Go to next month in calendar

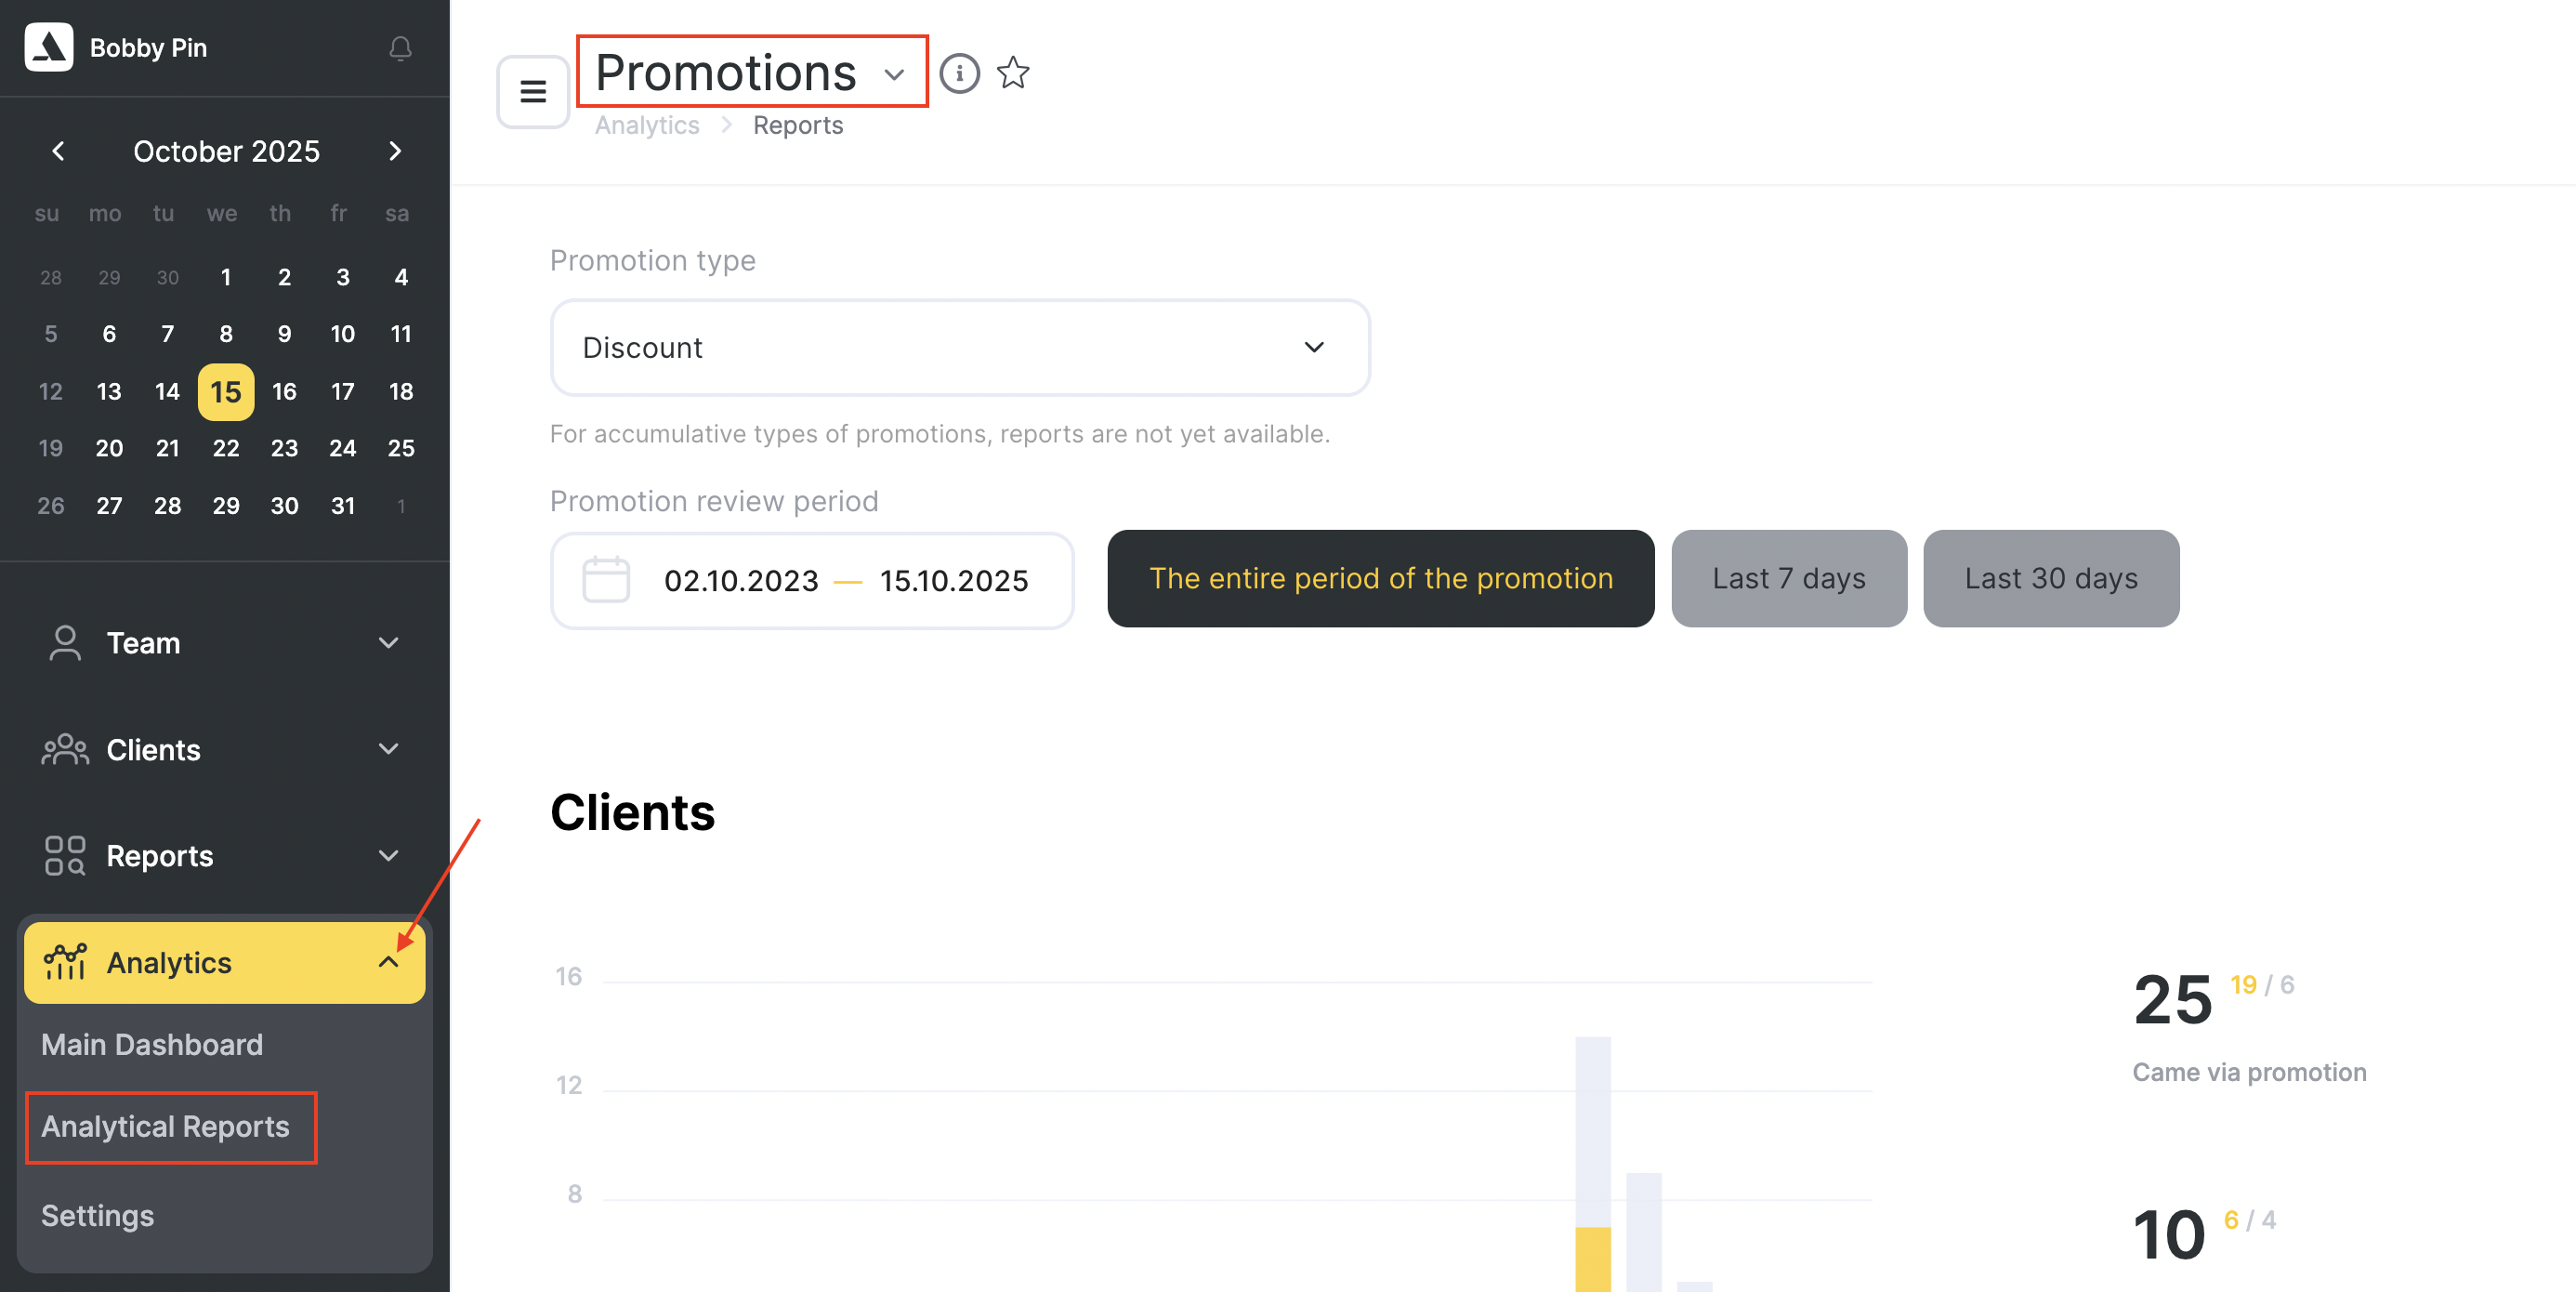(x=395, y=151)
